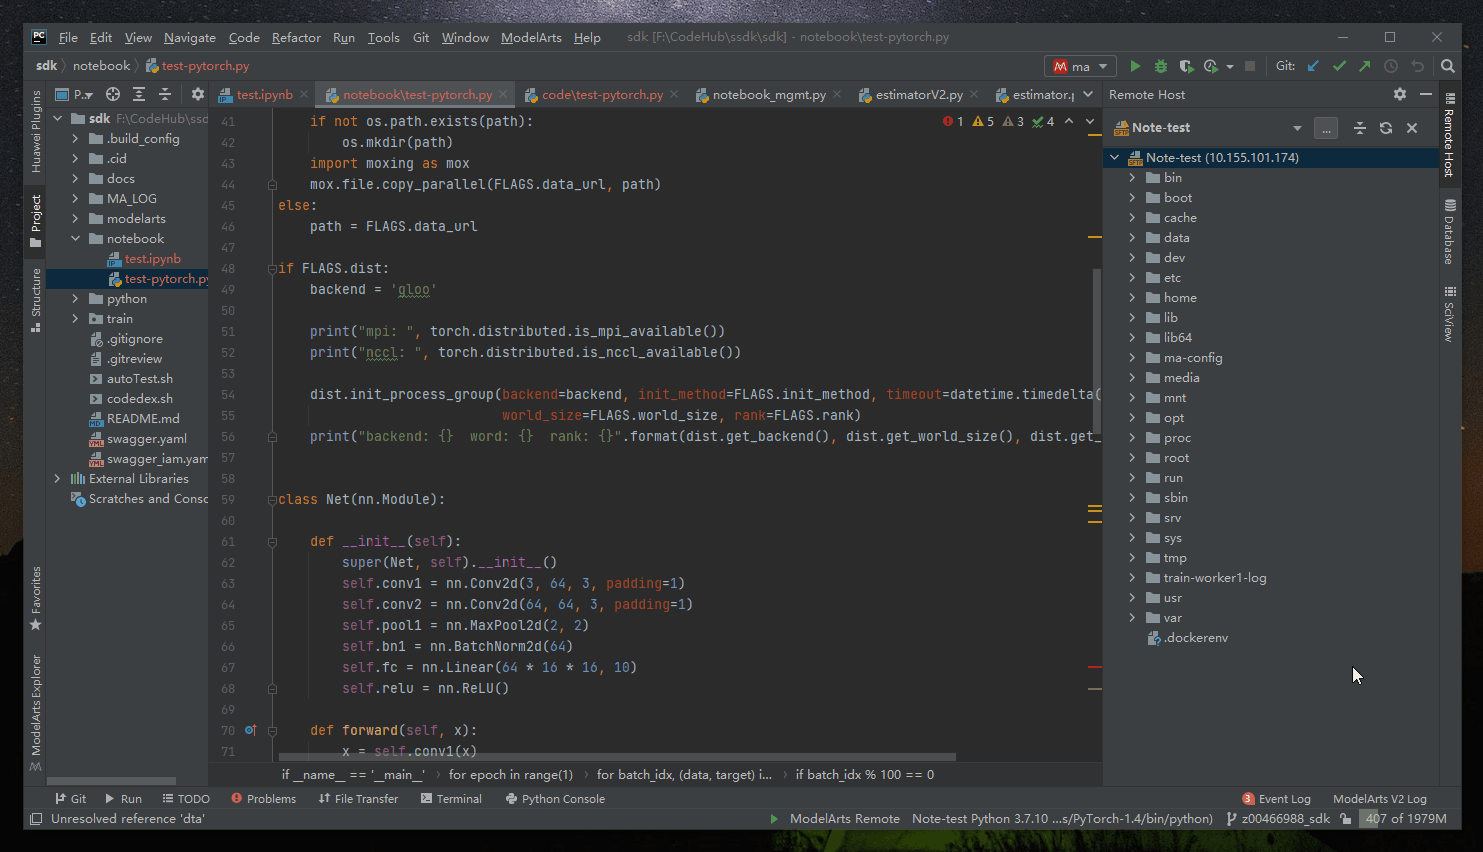Start debugging with the green bug icon

[x=1160, y=66]
